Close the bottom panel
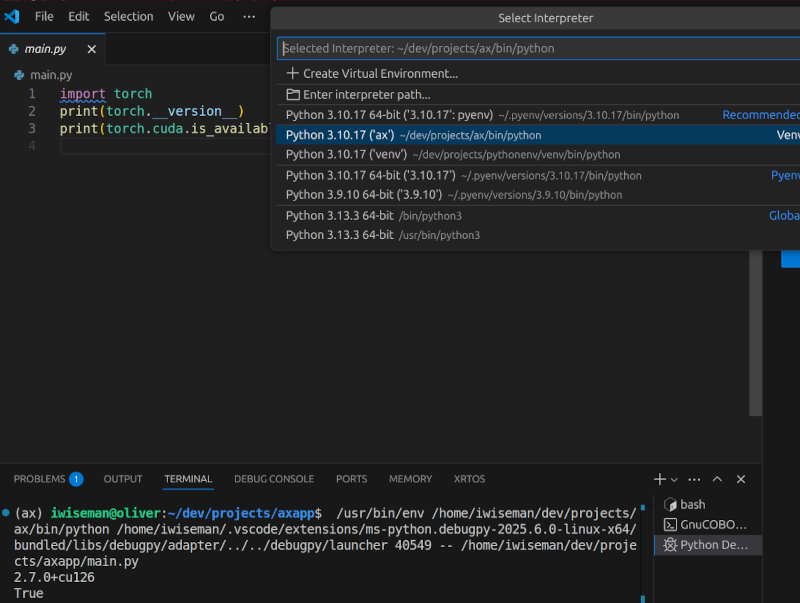Image resolution: width=800 pixels, height=603 pixels. click(x=741, y=479)
